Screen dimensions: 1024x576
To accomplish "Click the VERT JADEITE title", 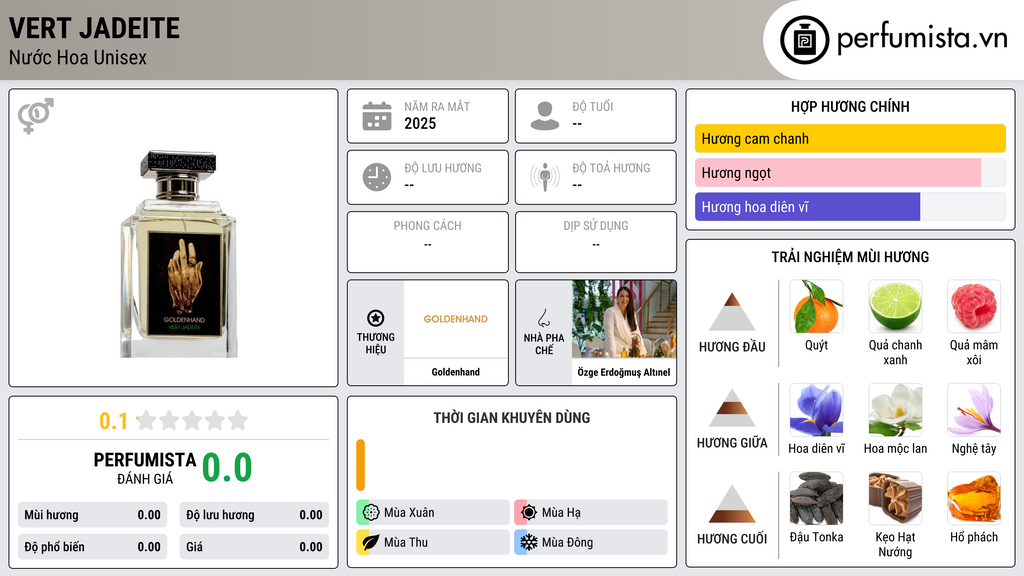I will click(x=94, y=28).
